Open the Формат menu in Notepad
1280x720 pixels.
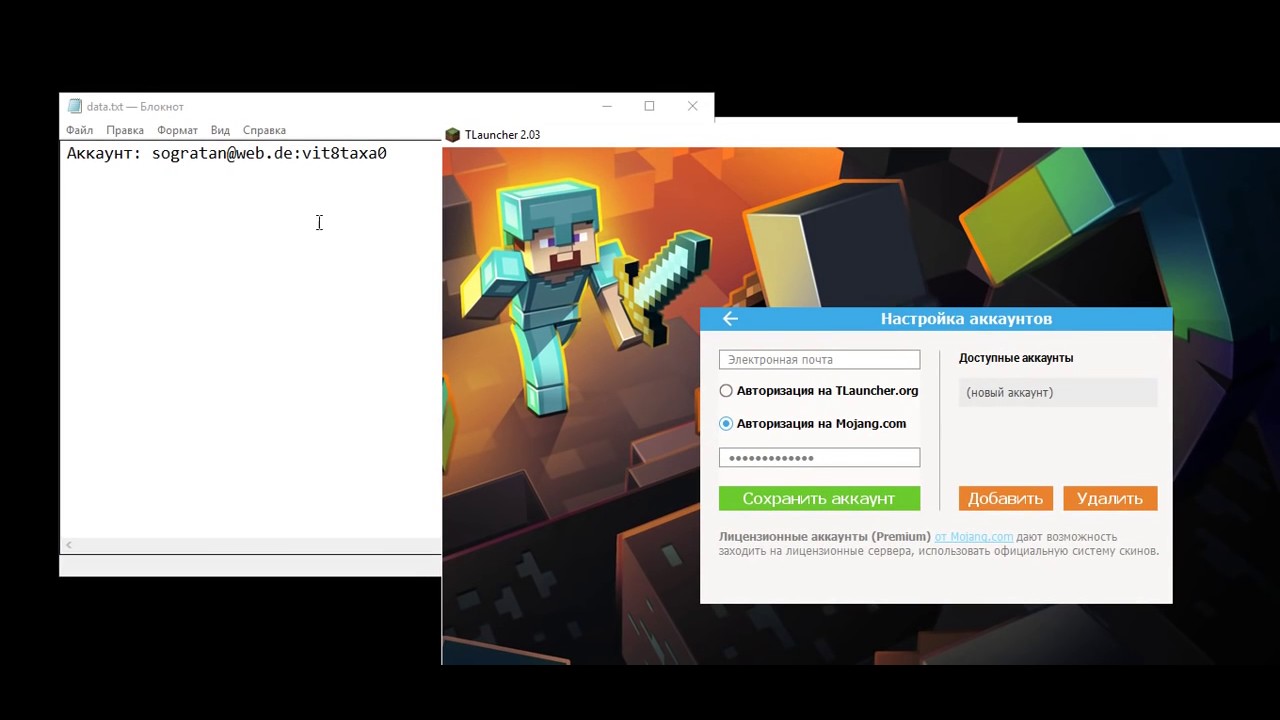pos(177,130)
